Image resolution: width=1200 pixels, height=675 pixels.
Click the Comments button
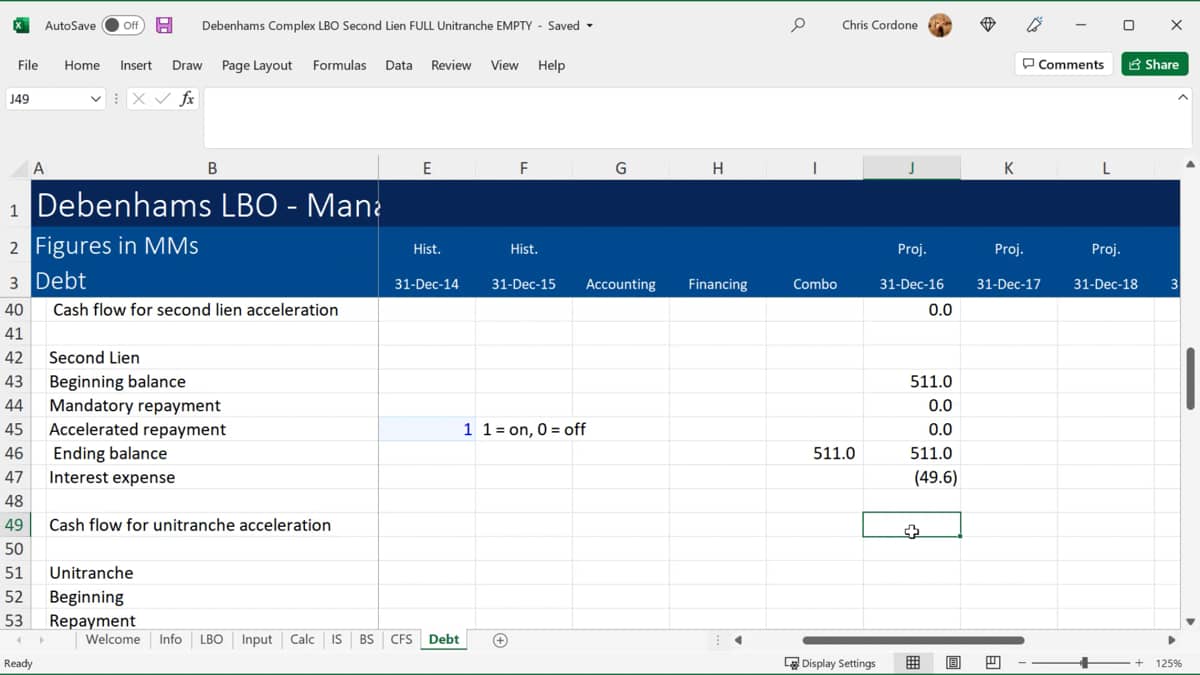coord(1063,64)
